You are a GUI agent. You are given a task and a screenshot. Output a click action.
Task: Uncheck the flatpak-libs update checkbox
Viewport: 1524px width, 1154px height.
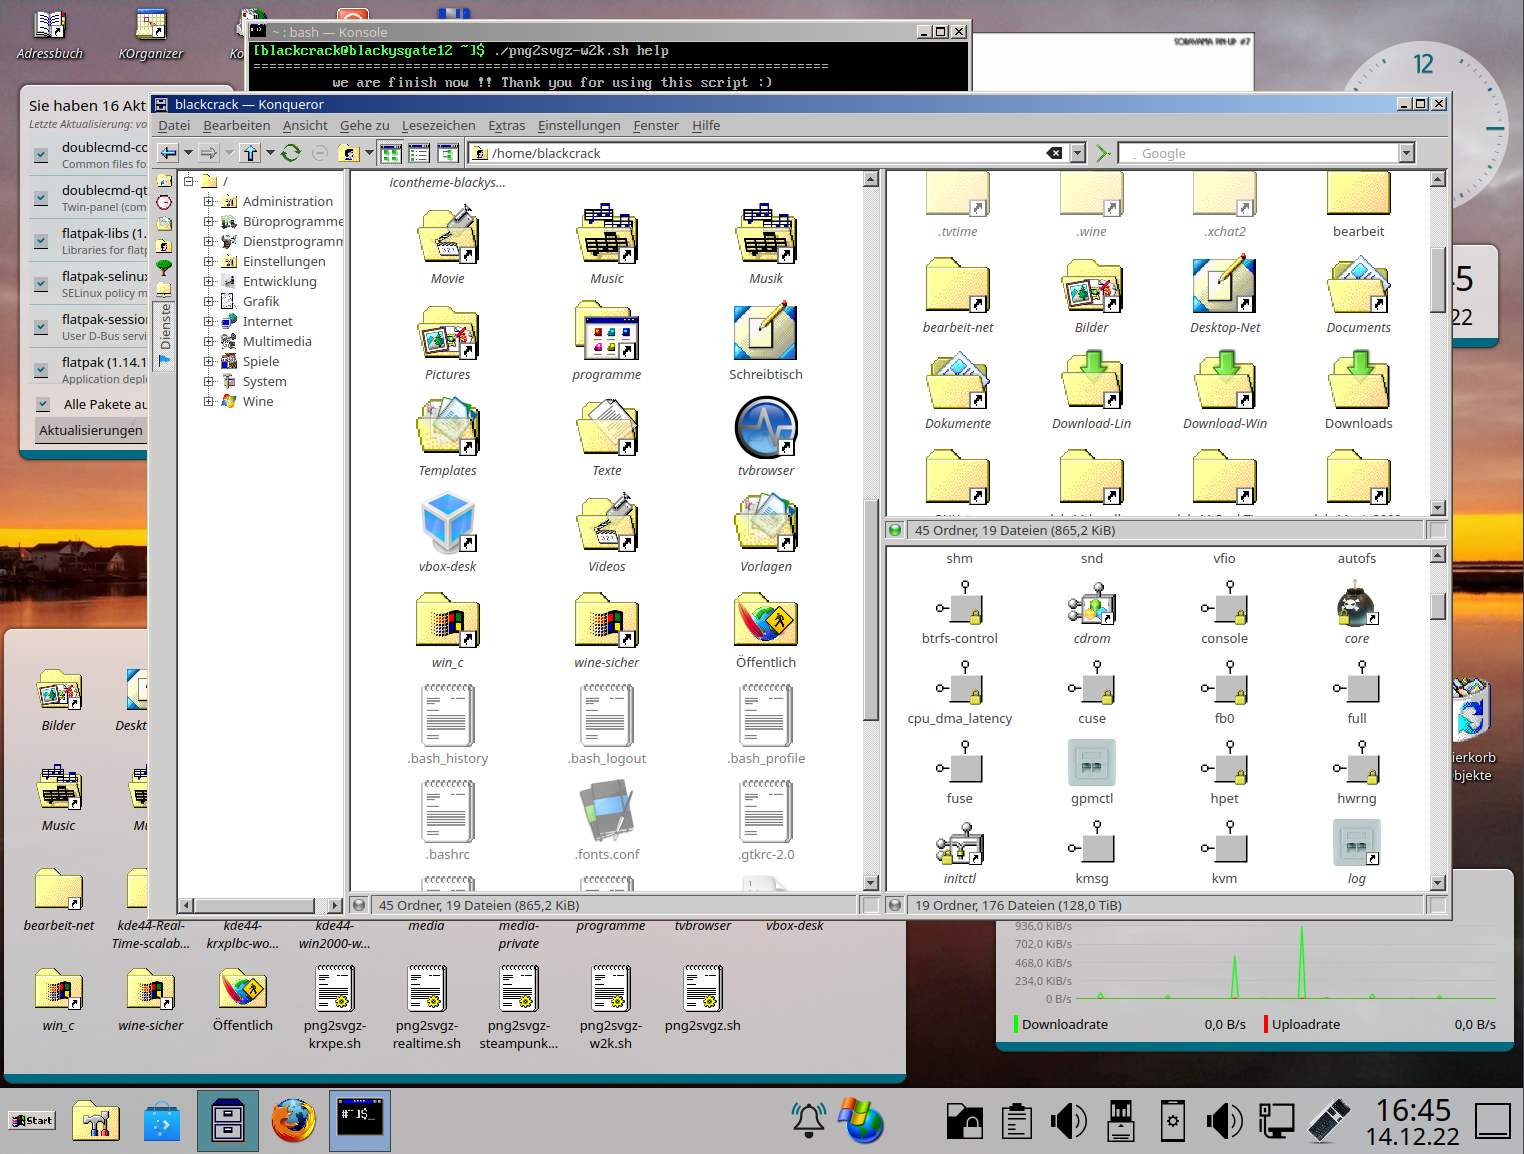[x=41, y=241]
